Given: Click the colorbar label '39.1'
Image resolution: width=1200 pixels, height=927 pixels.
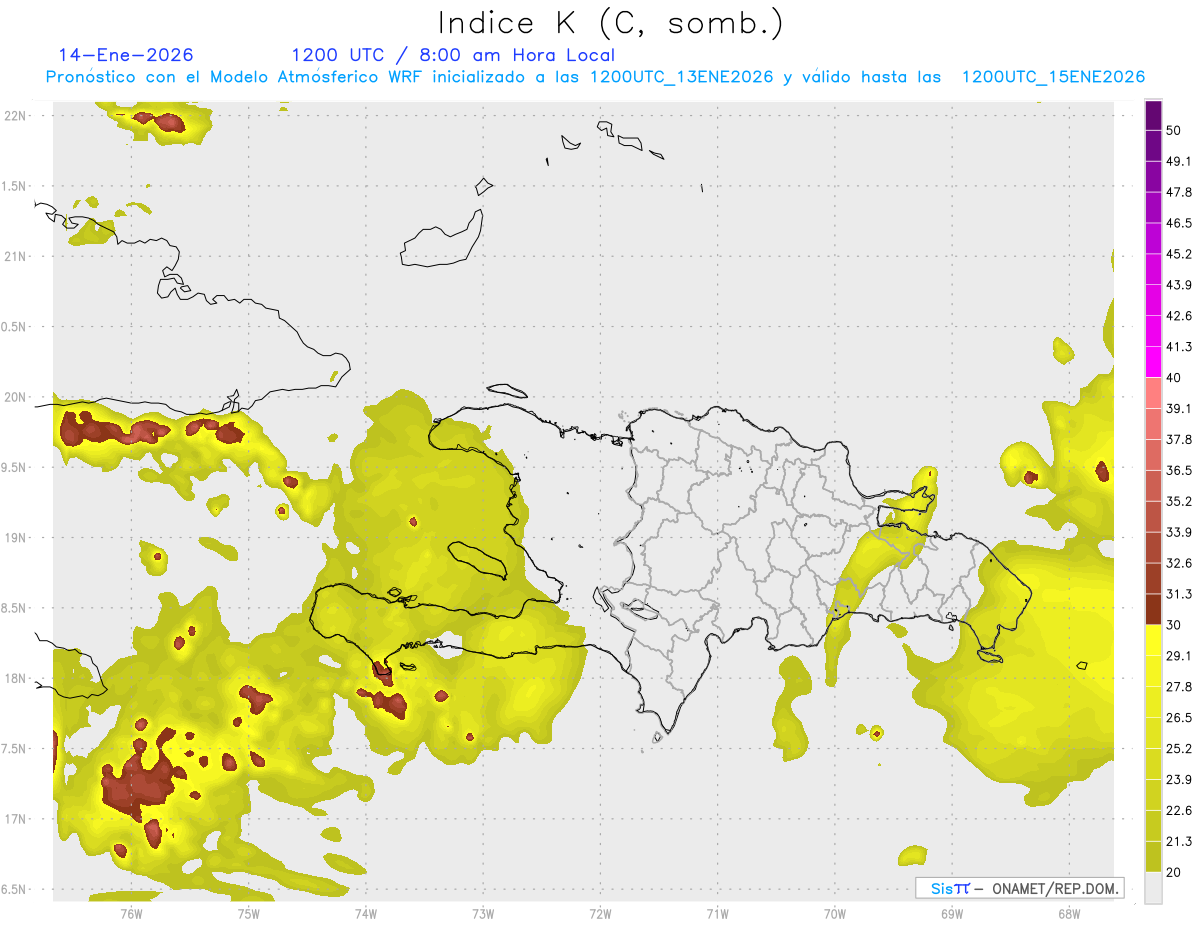Looking at the screenshot, I should tap(1179, 409).
